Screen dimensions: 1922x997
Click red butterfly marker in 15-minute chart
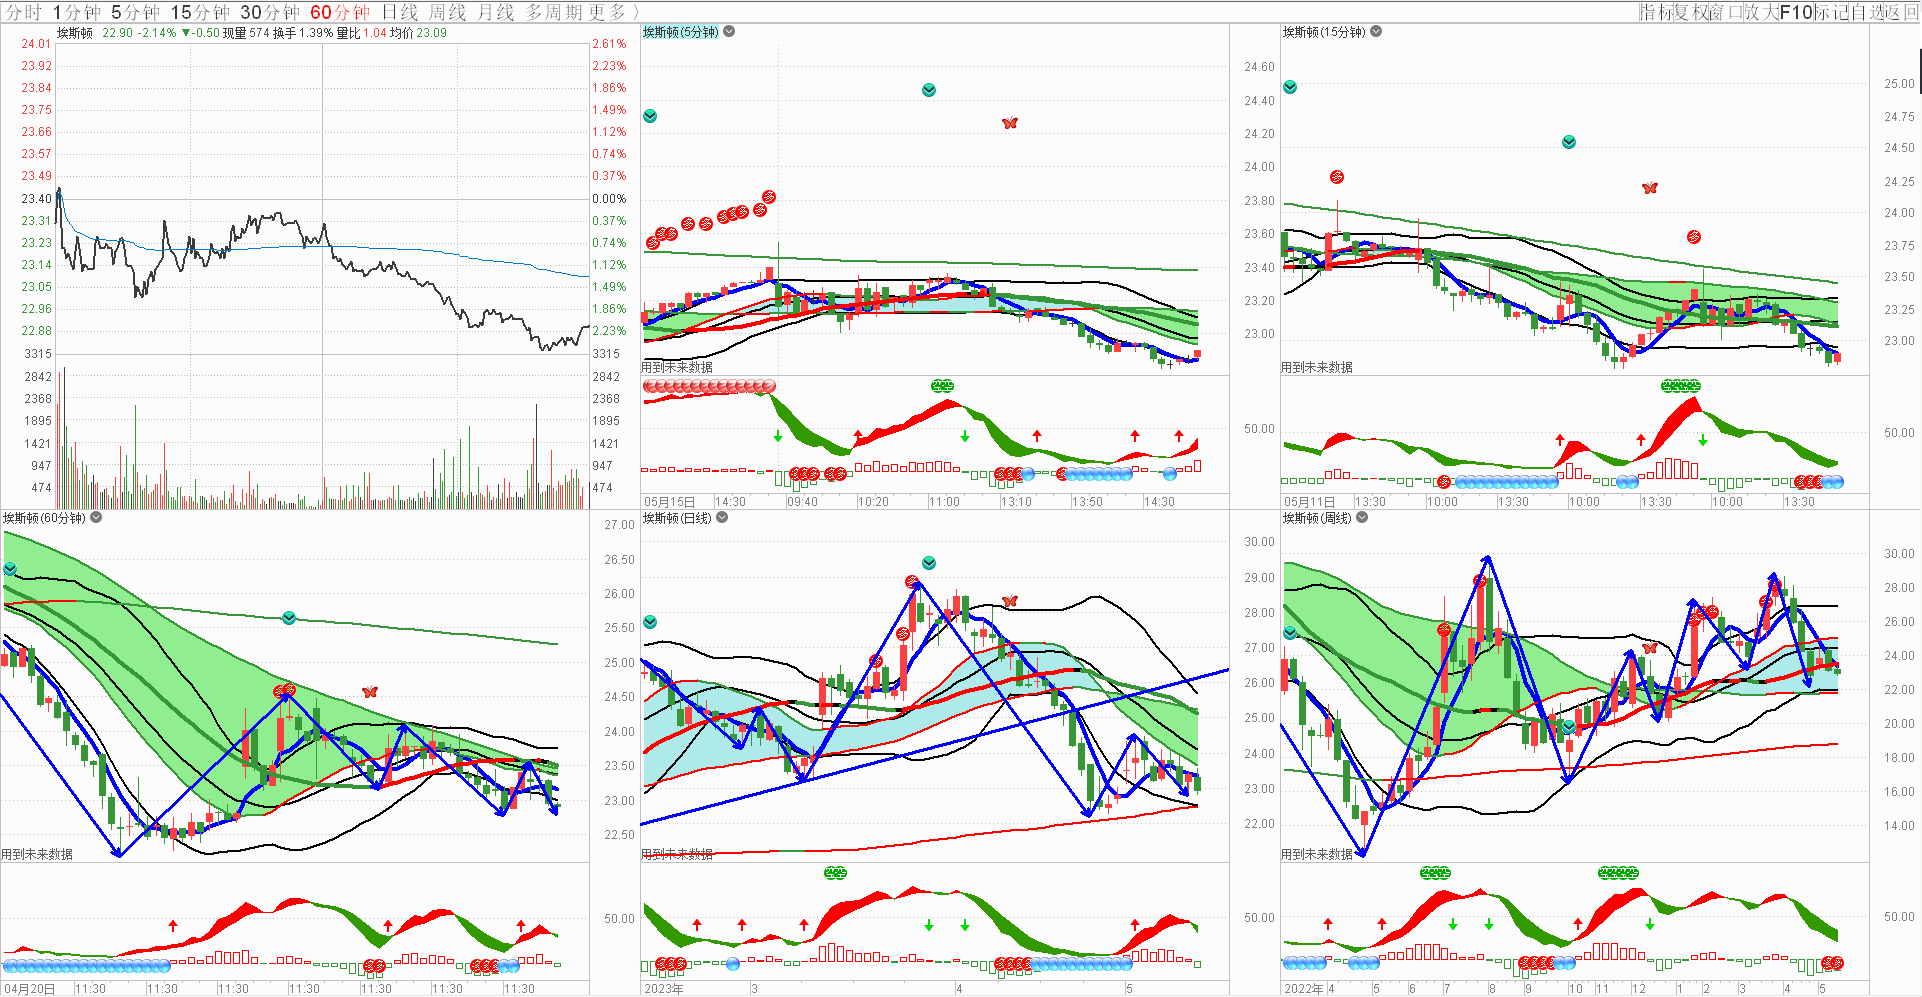coord(1650,188)
